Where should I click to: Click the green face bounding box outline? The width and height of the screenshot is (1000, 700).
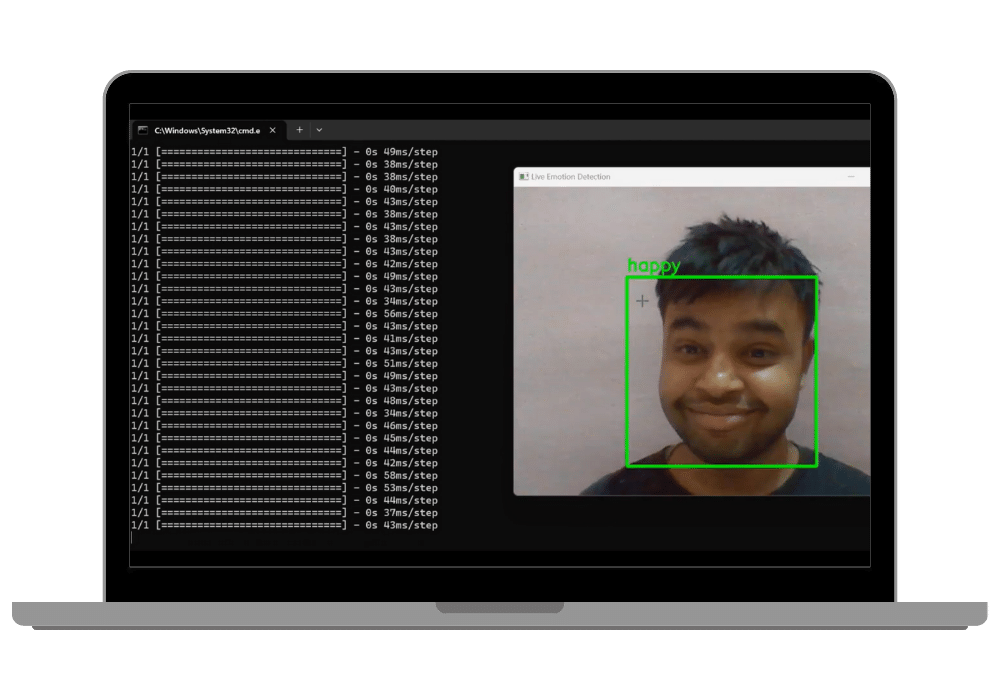(722, 276)
